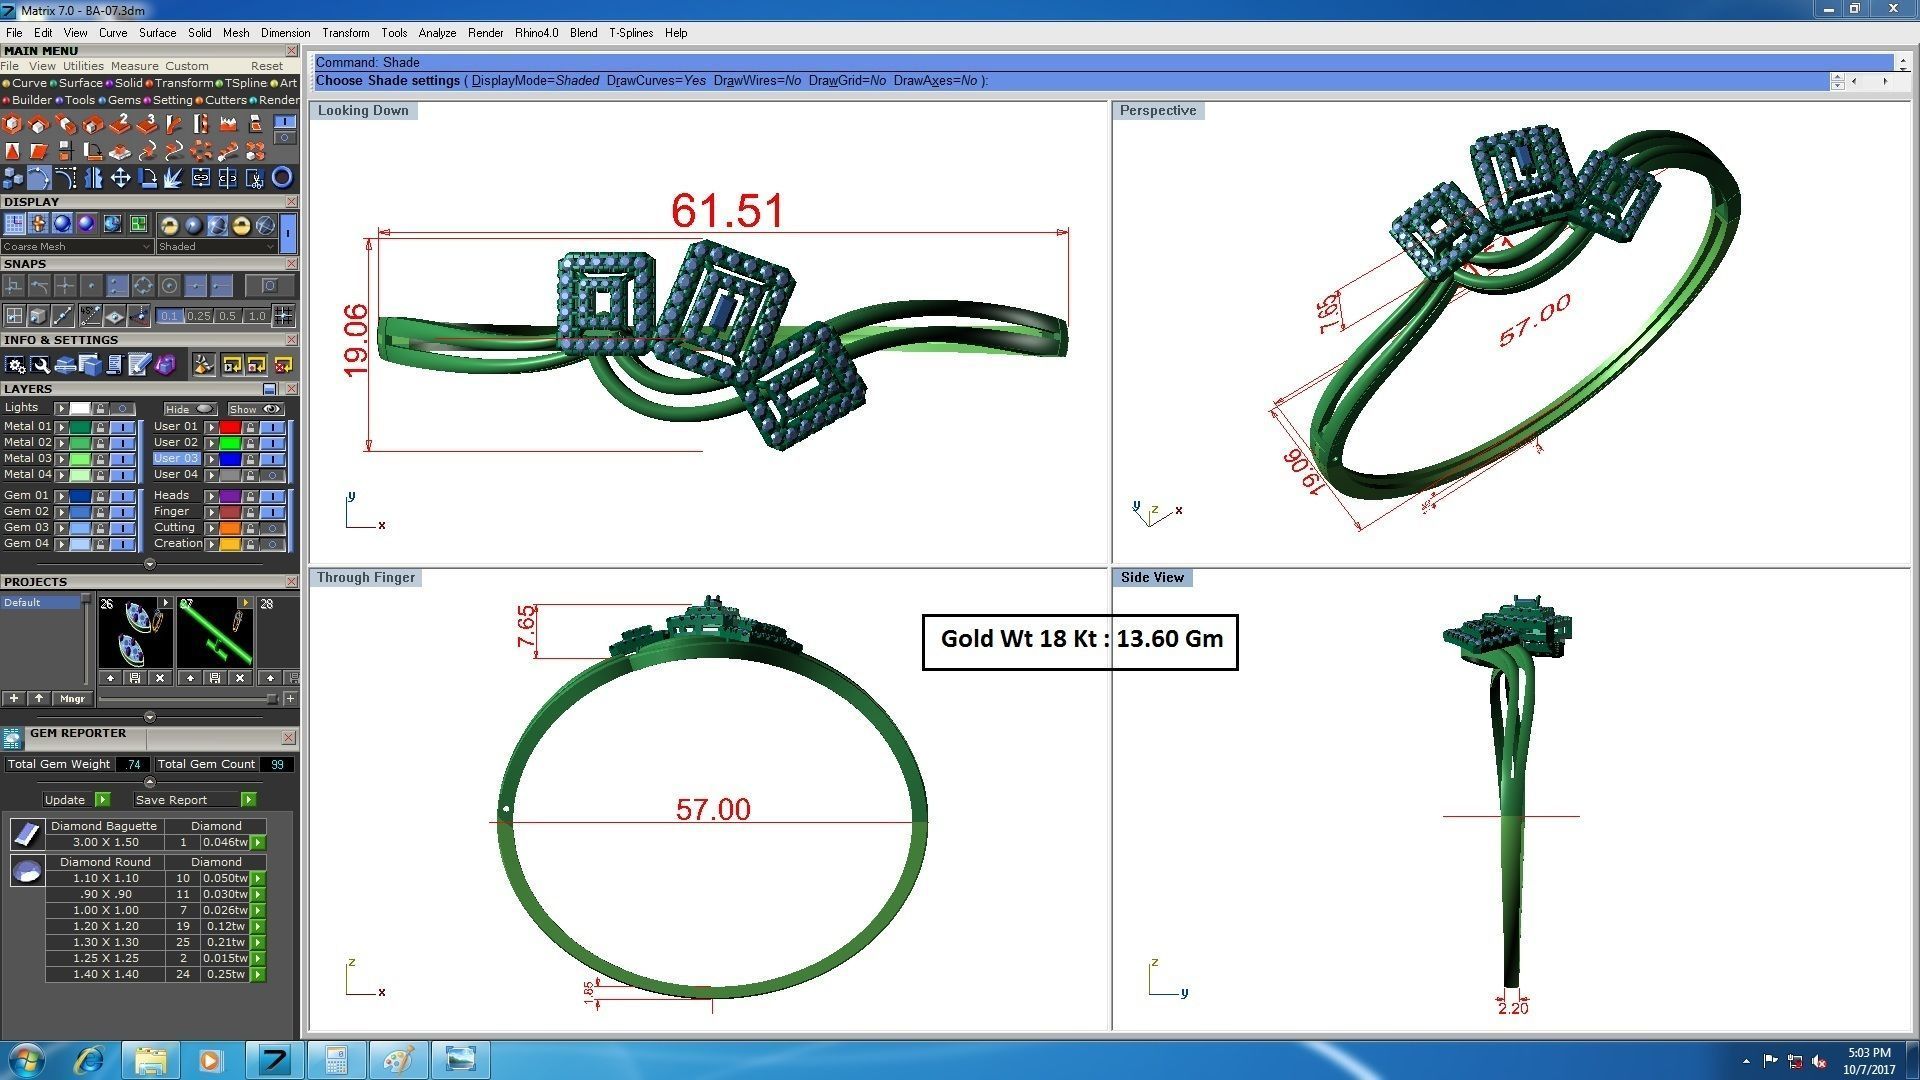The image size is (1920, 1080).
Task: Select the Move tool with four arrows
Action: [121, 177]
